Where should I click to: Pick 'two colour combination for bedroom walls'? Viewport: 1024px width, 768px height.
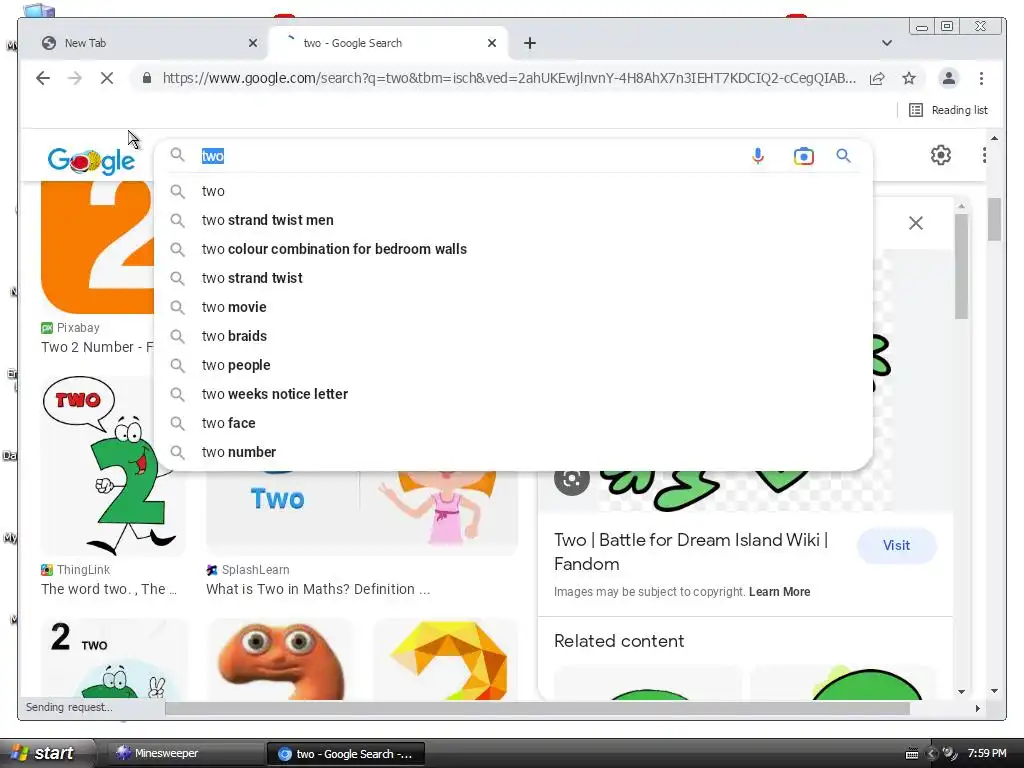tap(513, 249)
